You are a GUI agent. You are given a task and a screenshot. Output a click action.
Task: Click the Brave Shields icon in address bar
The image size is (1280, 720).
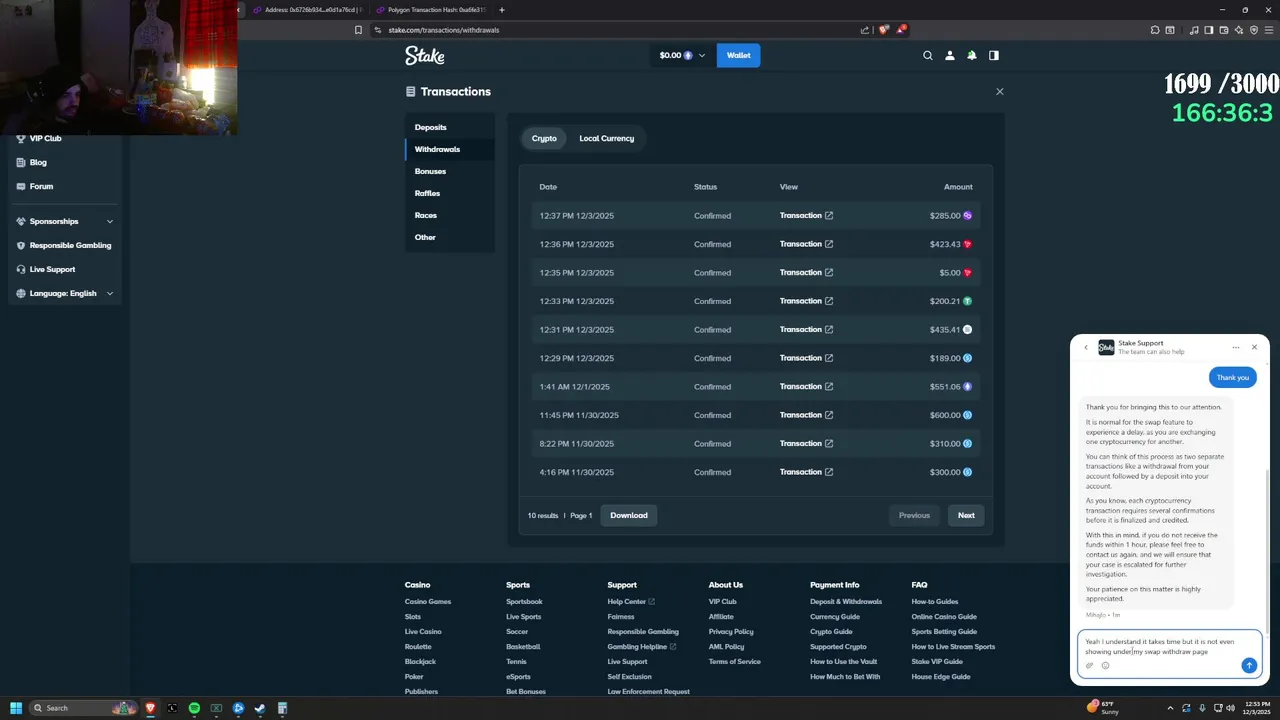click(883, 30)
